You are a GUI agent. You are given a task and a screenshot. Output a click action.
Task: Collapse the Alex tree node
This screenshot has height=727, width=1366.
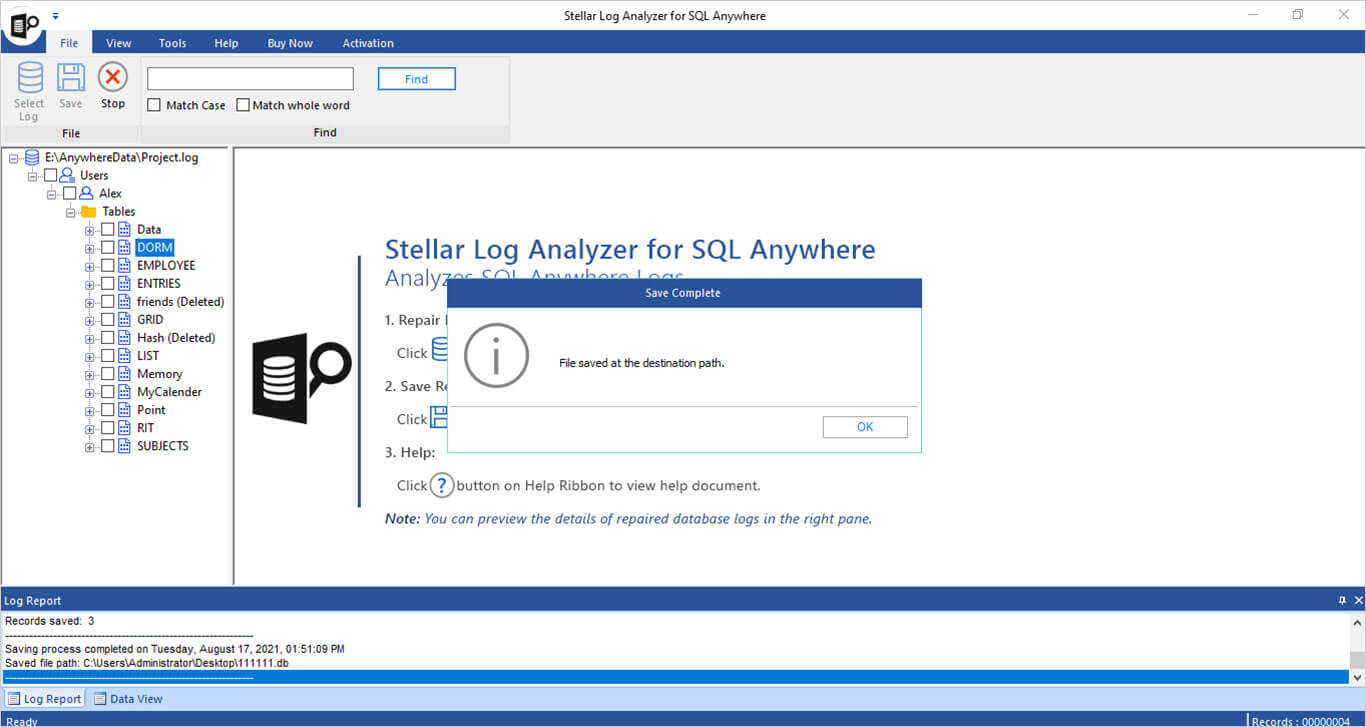click(52, 194)
